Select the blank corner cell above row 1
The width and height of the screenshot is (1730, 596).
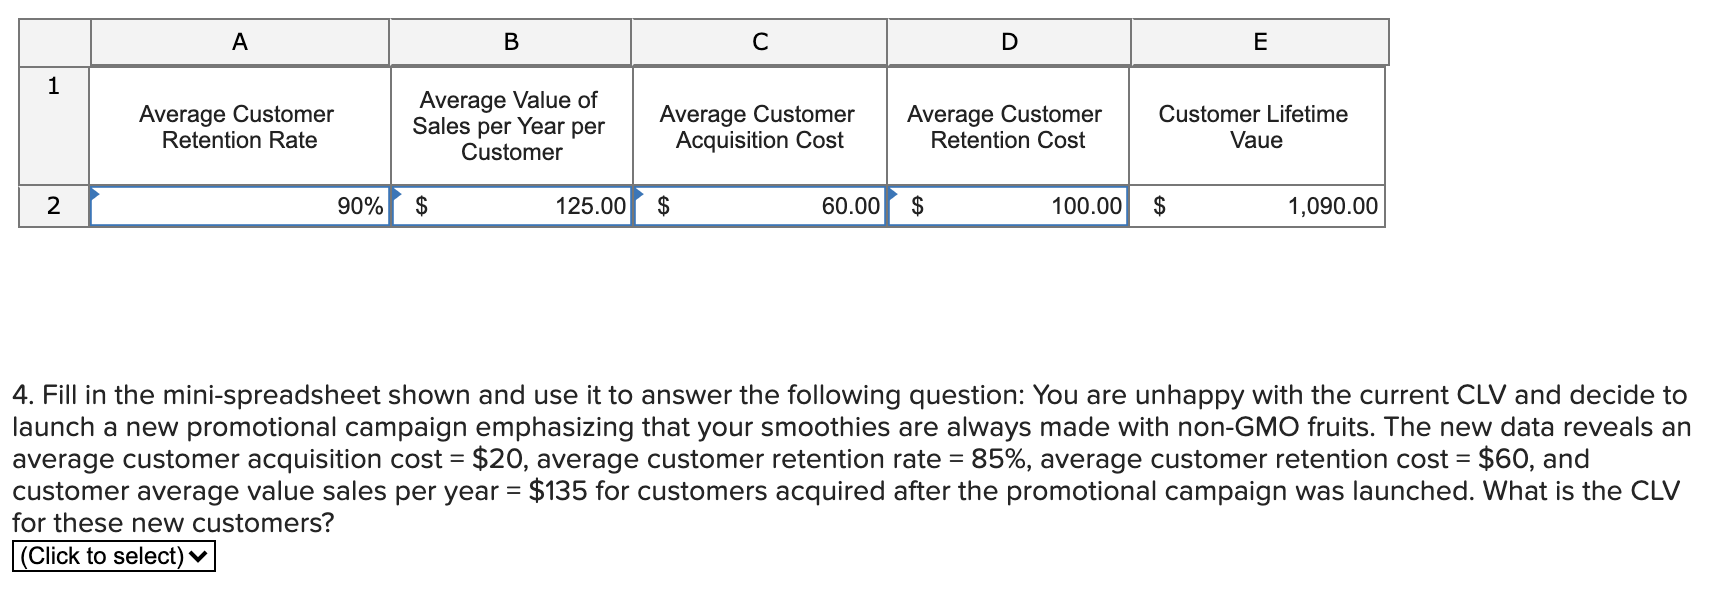(x=53, y=41)
